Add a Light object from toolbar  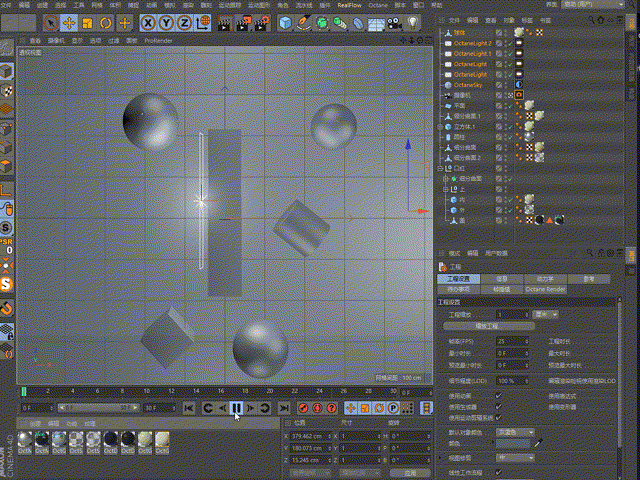(x=413, y=22)
